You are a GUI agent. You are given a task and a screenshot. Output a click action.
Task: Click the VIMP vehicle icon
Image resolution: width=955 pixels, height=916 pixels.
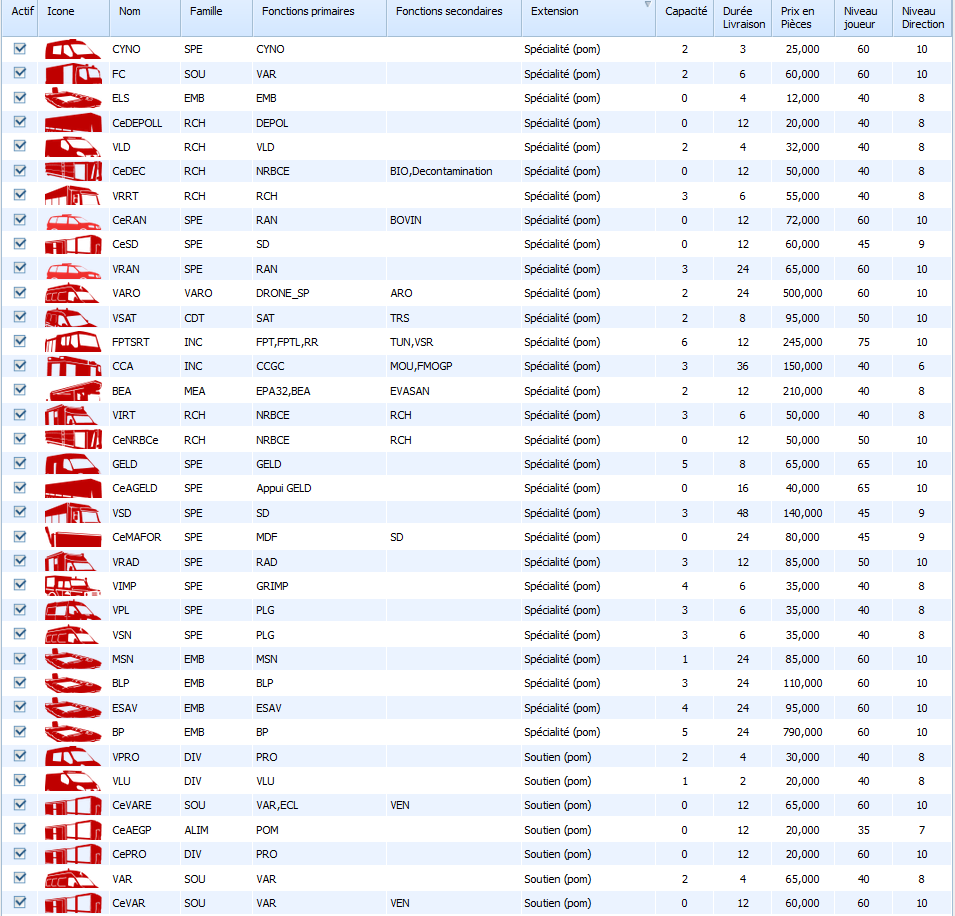coord(72,586)
